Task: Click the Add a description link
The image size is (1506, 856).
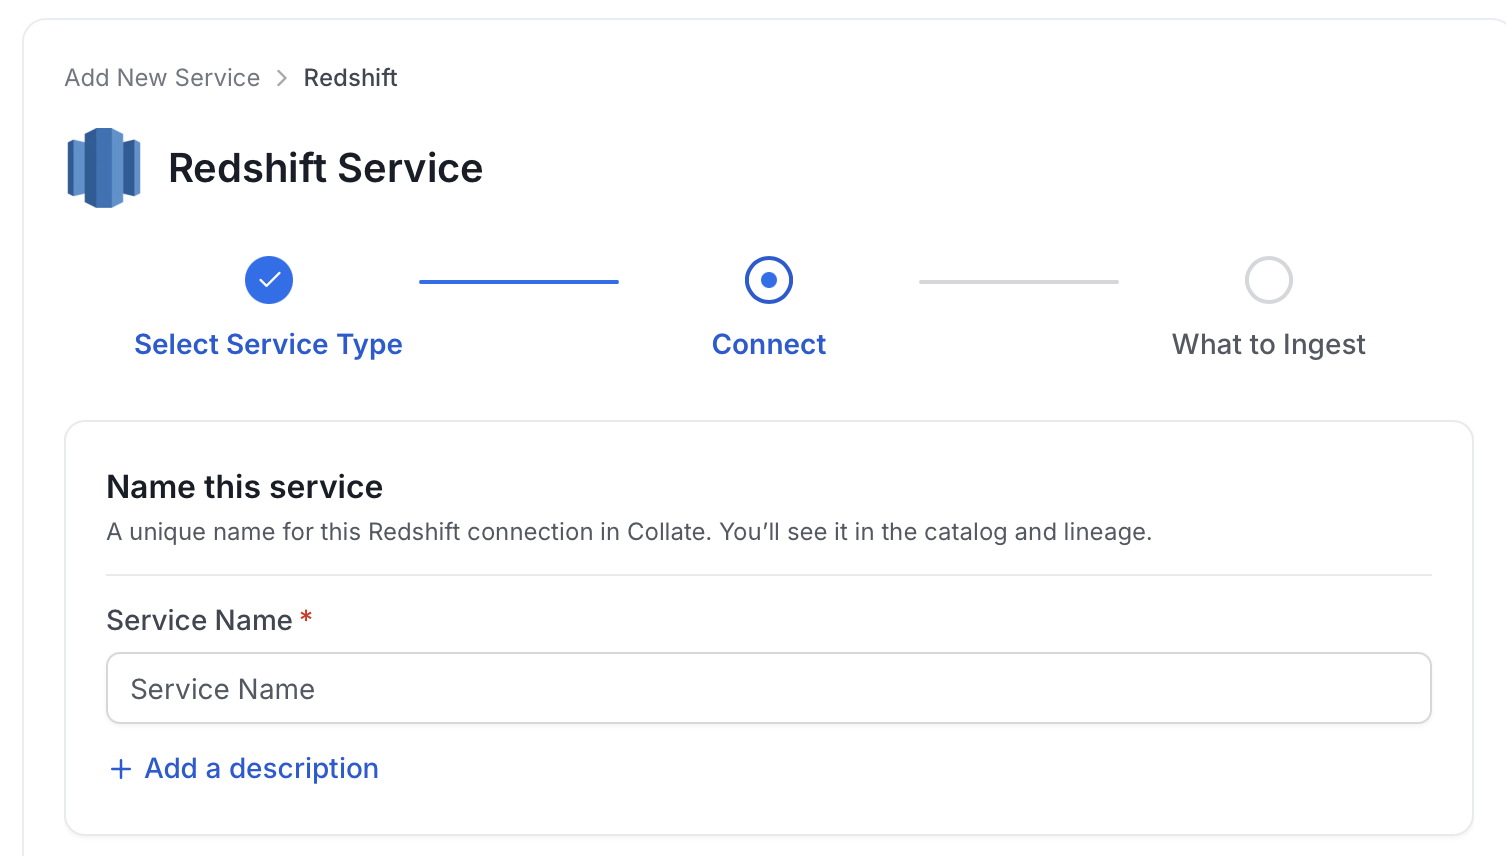Action: point(262,768)
